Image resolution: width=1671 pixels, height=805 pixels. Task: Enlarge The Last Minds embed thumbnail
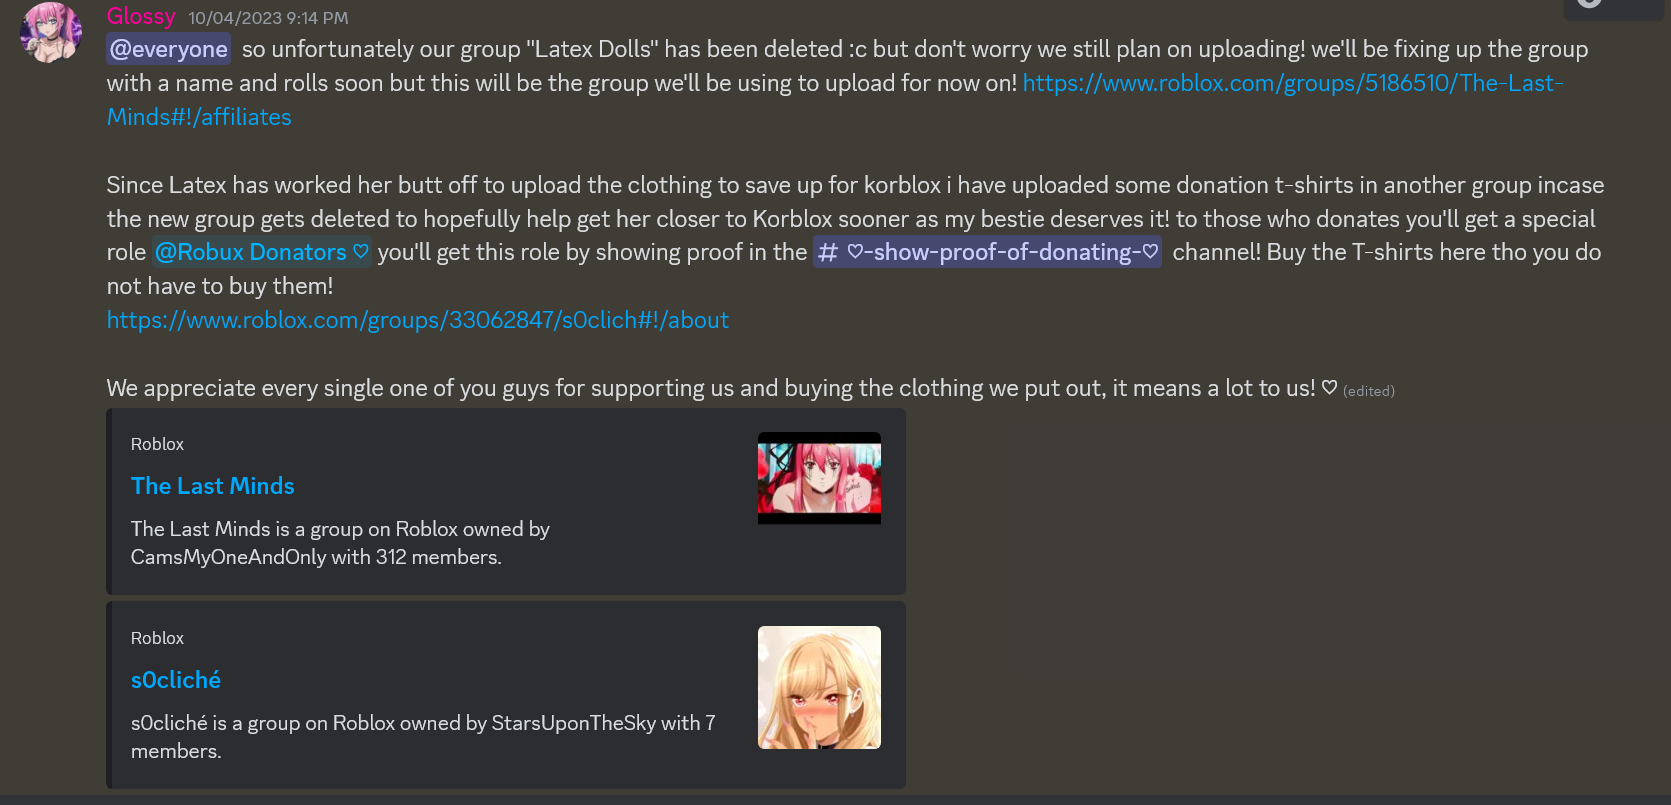(819, 478)
